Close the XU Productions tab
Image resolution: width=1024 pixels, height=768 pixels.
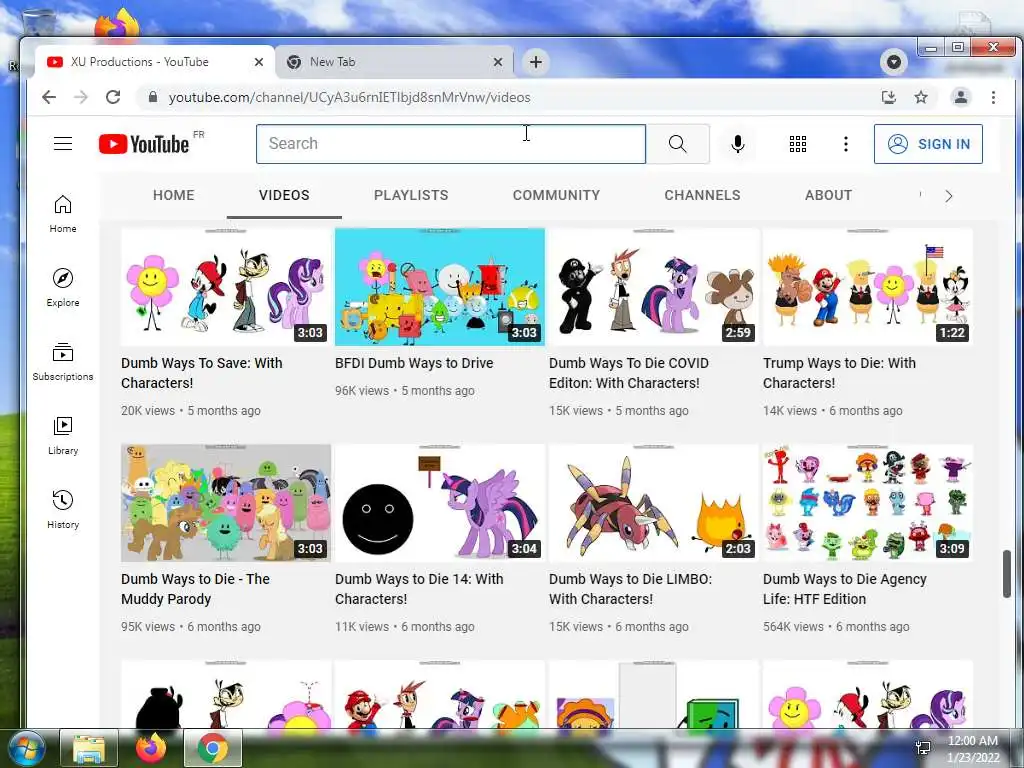pyautogui.click(x=259, y=62)
